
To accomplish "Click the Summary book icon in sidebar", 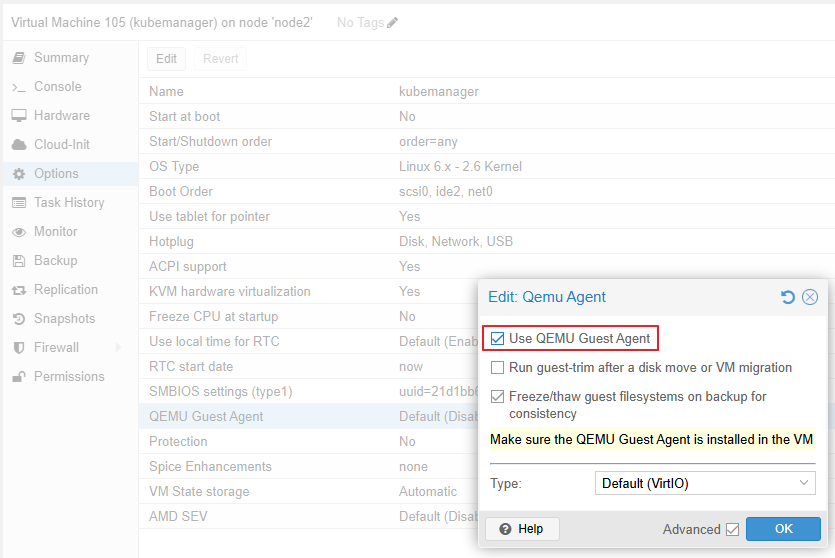I will pyautogui.click(x=19, y=58).
